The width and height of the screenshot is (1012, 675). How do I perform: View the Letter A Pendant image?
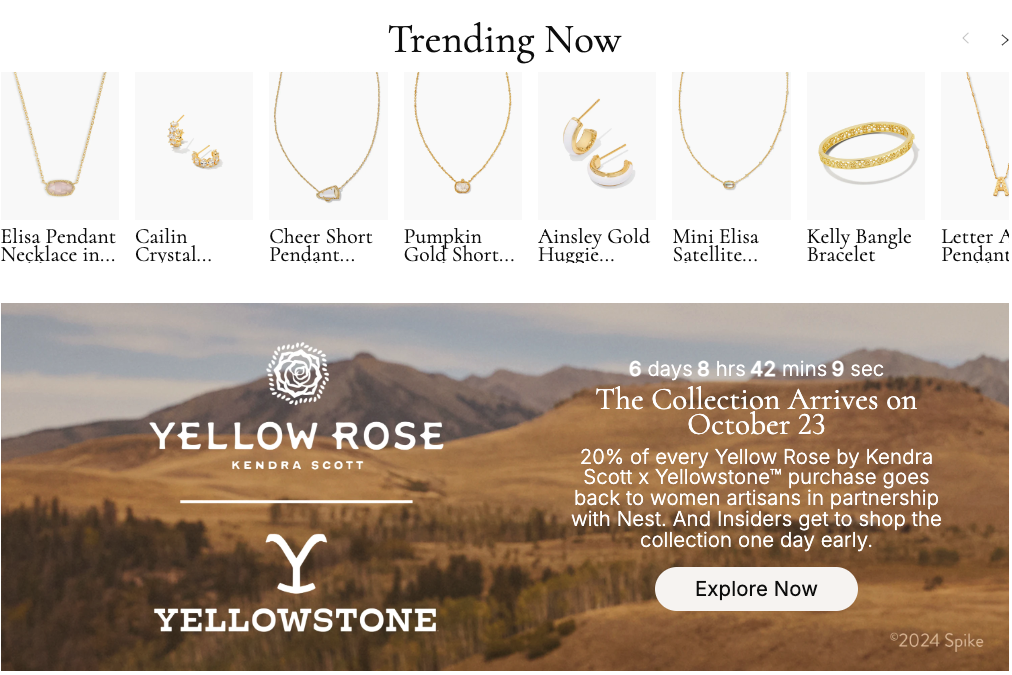[x=975, y=146]
